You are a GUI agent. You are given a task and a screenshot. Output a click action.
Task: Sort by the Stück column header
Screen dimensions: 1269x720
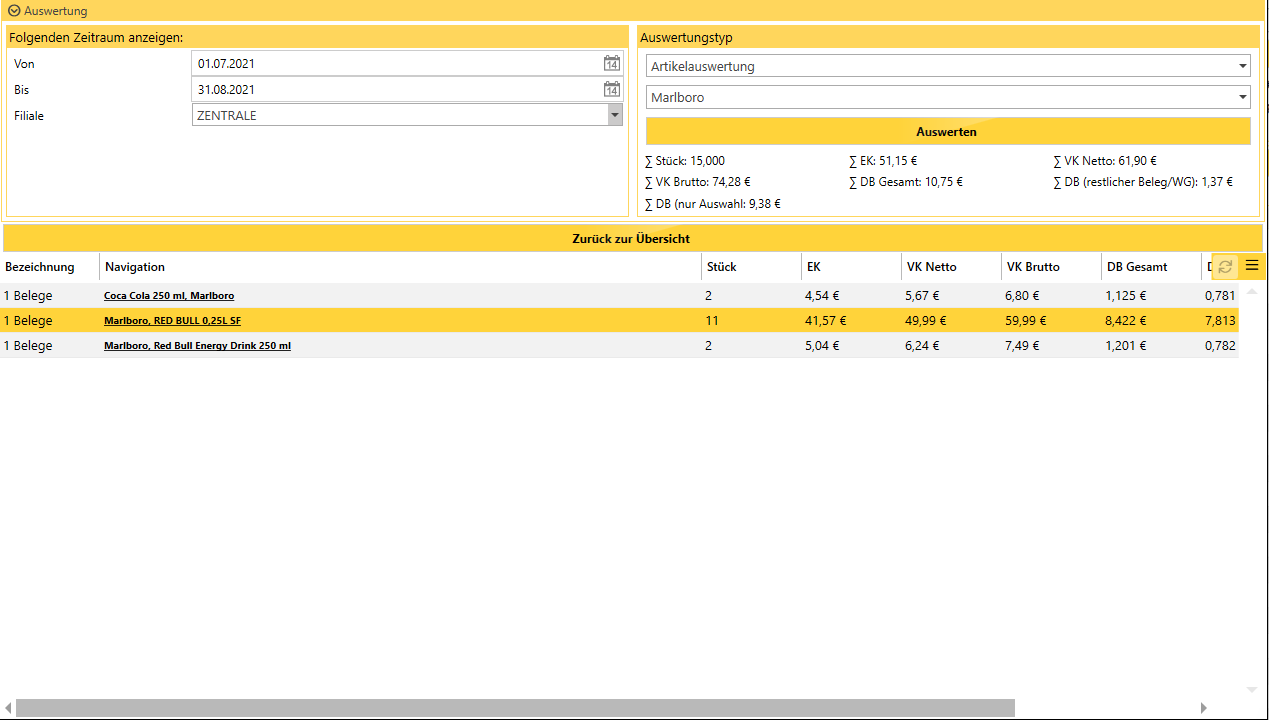[752, 267]
